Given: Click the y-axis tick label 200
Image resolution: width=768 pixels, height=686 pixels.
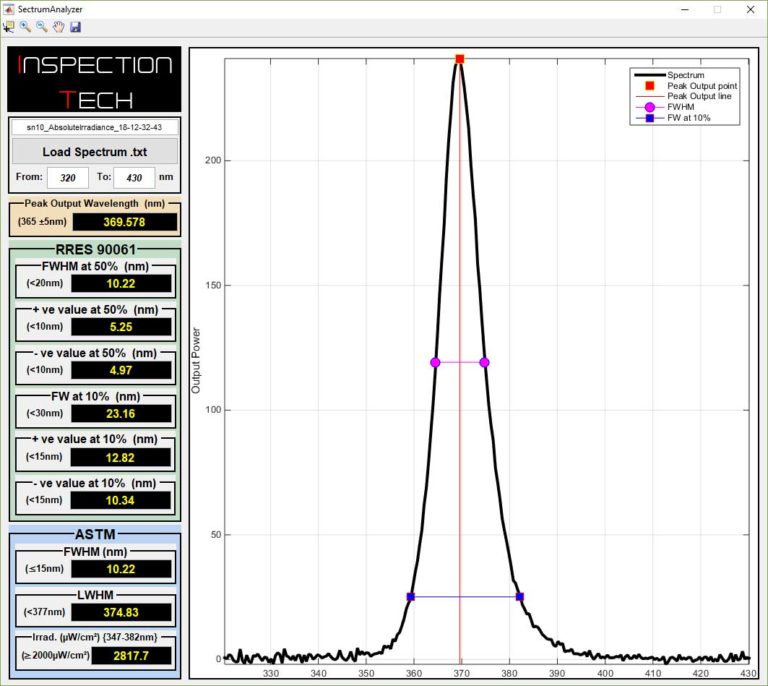Looking at the screenshot, I should click(x=213, y=160).
